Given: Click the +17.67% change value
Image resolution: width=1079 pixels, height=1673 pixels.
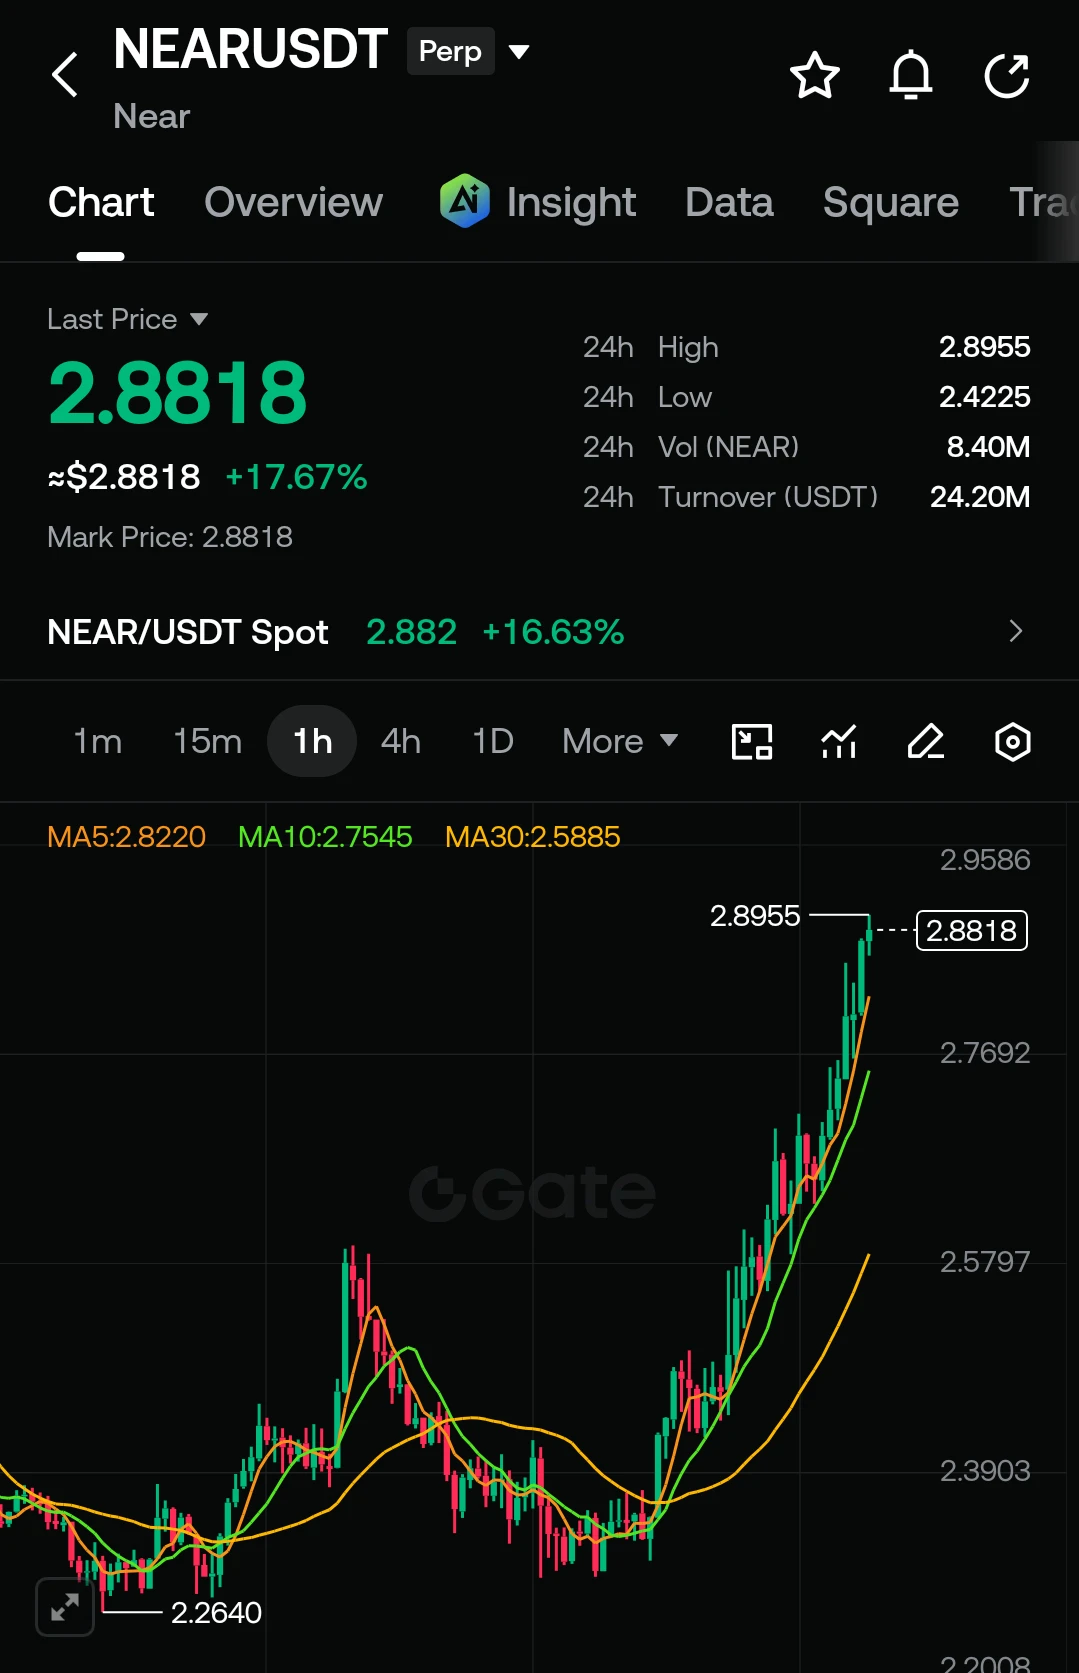Looking at the screenshot, I should (x=297, y=477).
